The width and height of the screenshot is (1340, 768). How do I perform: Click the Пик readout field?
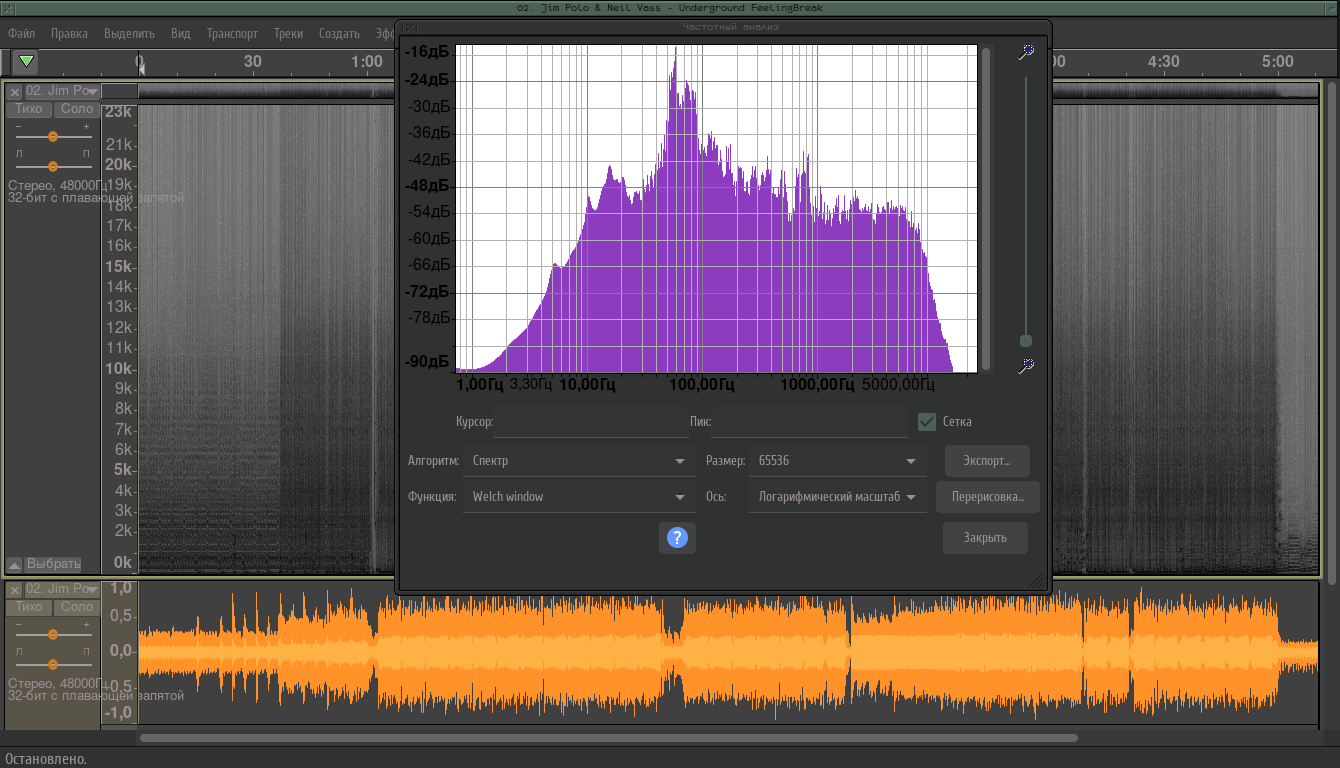click(809, 422)
